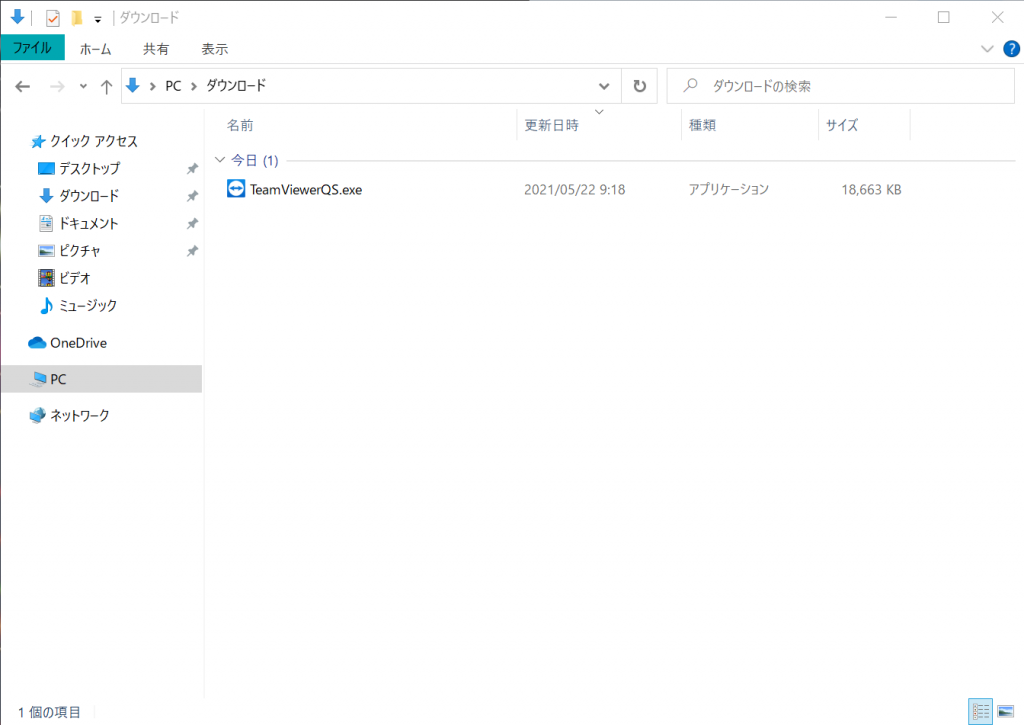This screenshot has width=1024, height=725.
Task: Click the back navigation arrow
Action: (x=24, y=87)
